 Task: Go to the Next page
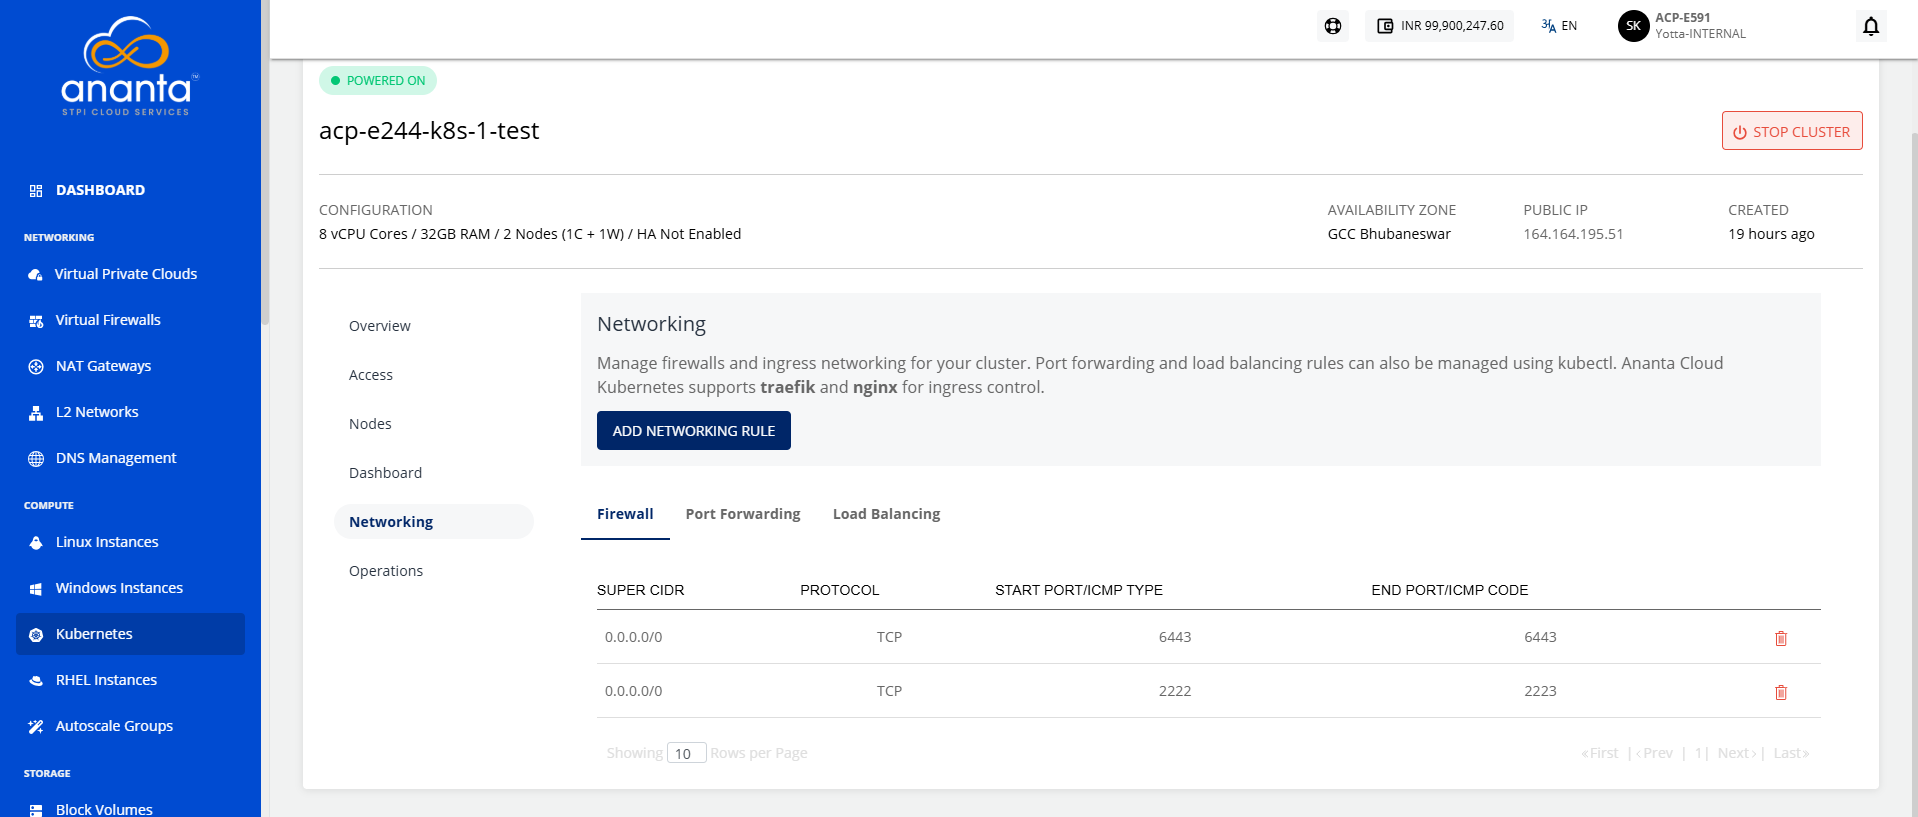(1737, 753)
